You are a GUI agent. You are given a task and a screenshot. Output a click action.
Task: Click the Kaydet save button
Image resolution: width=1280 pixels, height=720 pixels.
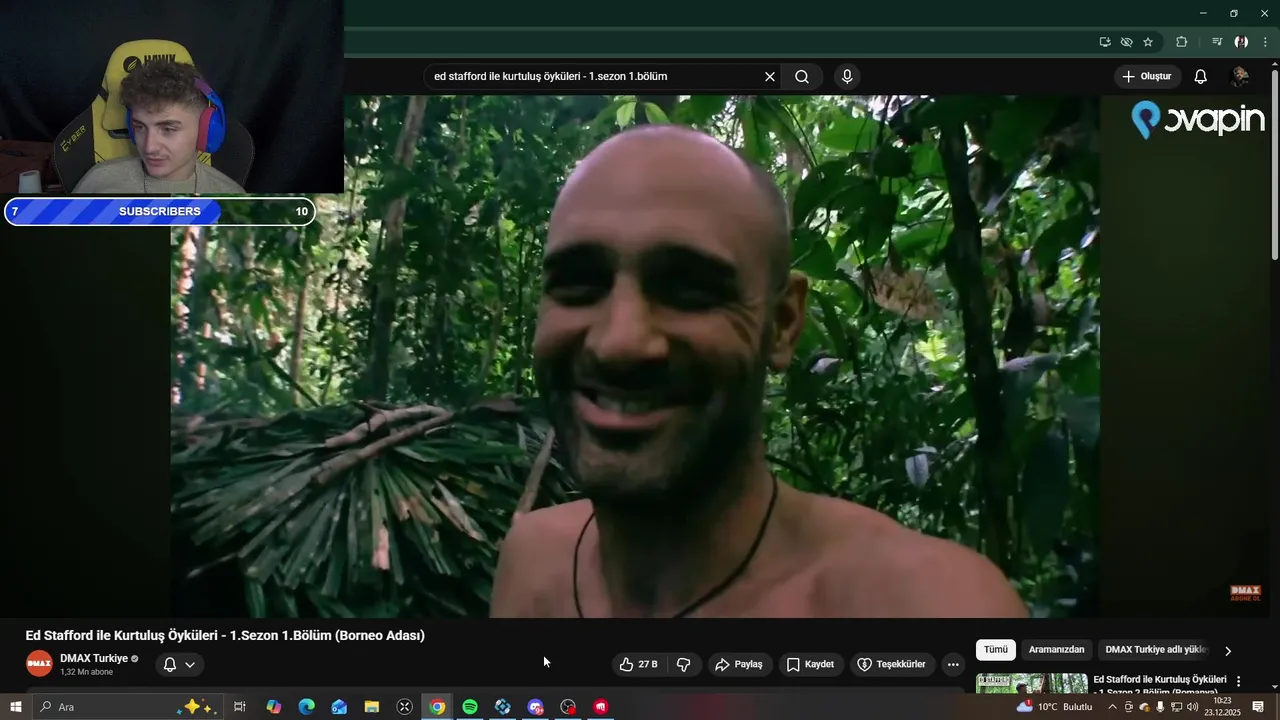[x=810, y=664]
